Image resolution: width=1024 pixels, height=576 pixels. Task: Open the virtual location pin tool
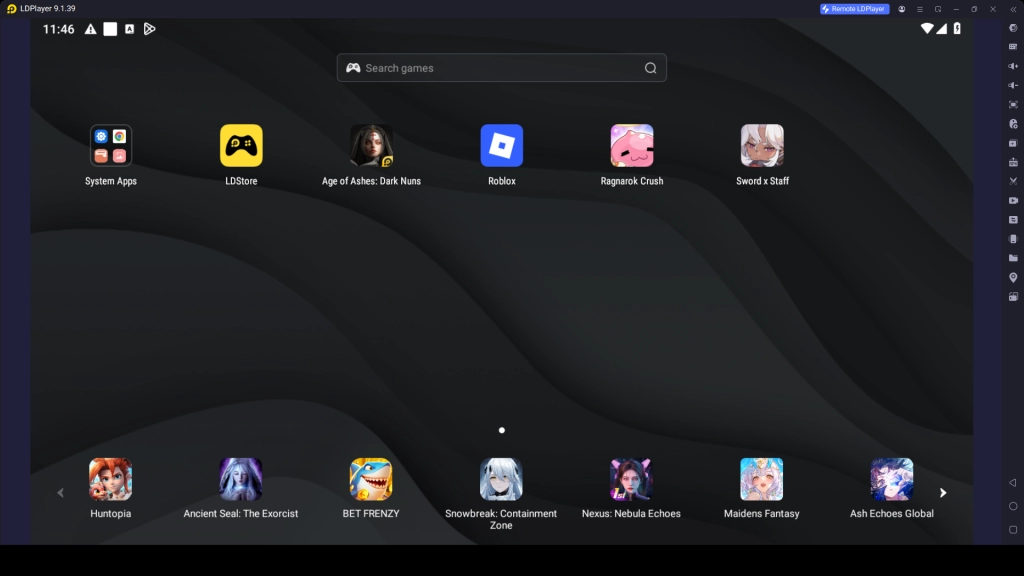(x=1013, y=278)
